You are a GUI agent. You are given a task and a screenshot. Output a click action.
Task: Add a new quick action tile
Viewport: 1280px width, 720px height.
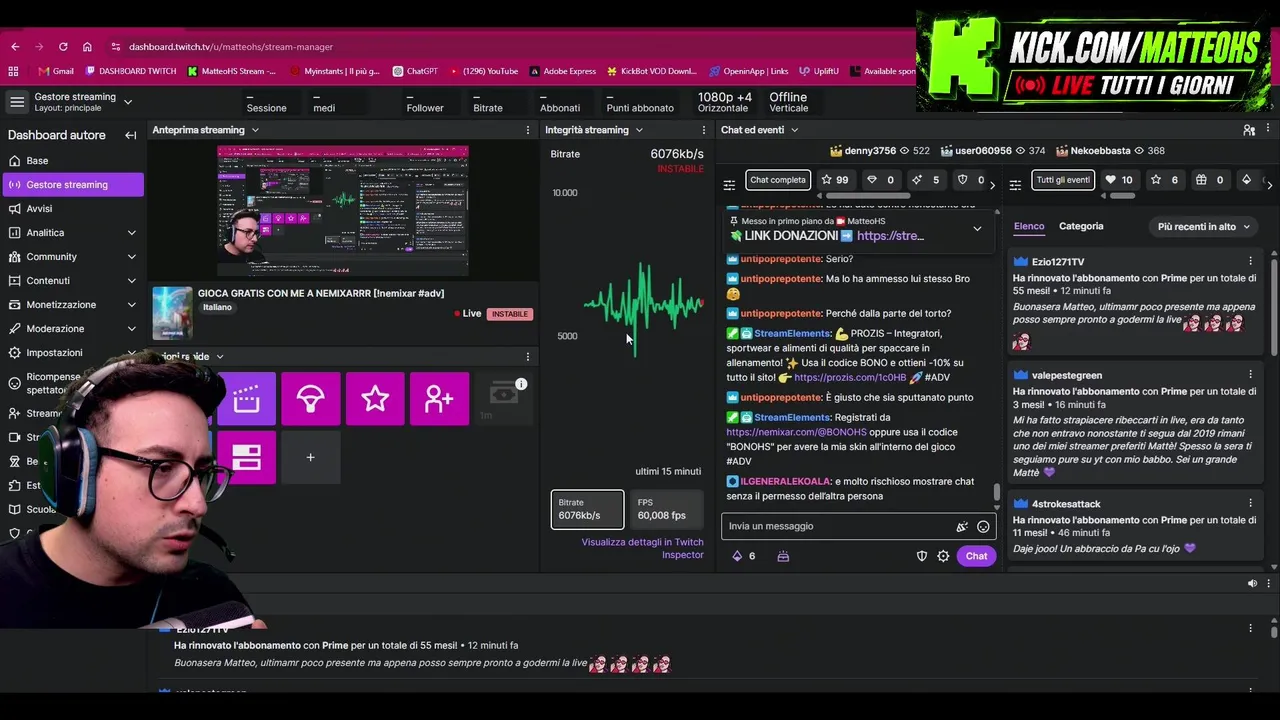tap(310, 457)
